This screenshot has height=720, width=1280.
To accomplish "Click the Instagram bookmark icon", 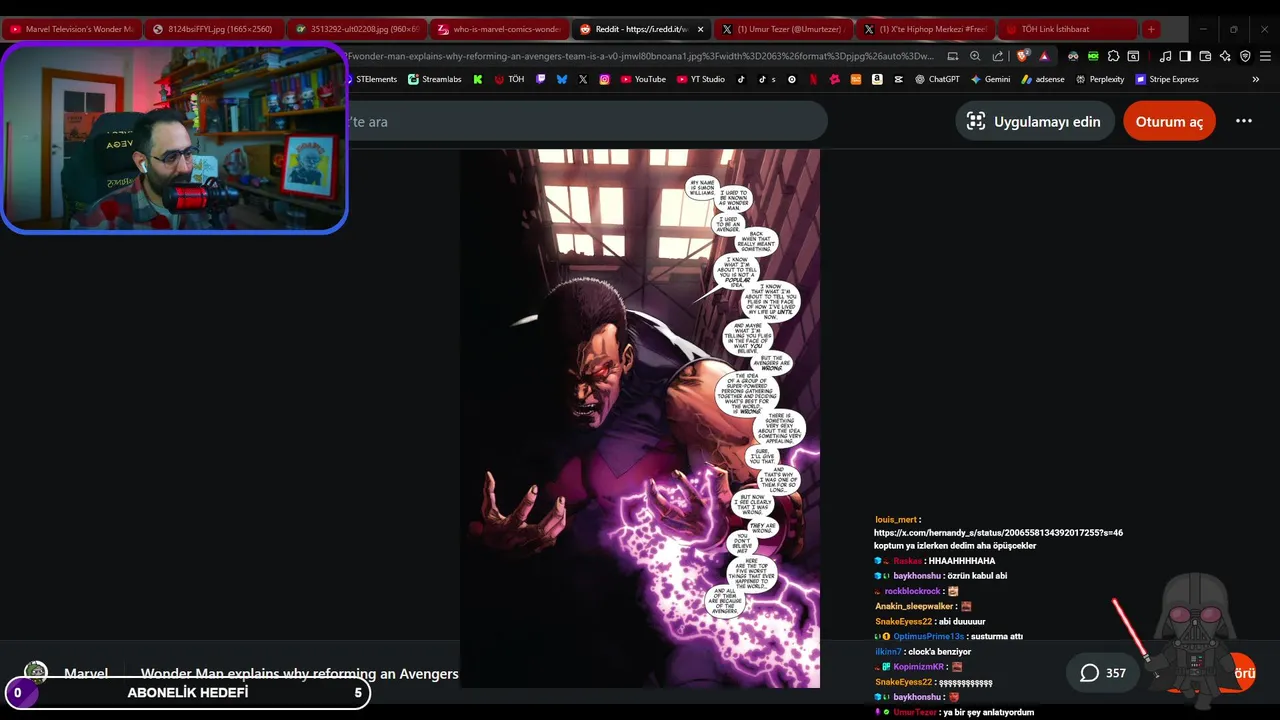I will [605, 79].
